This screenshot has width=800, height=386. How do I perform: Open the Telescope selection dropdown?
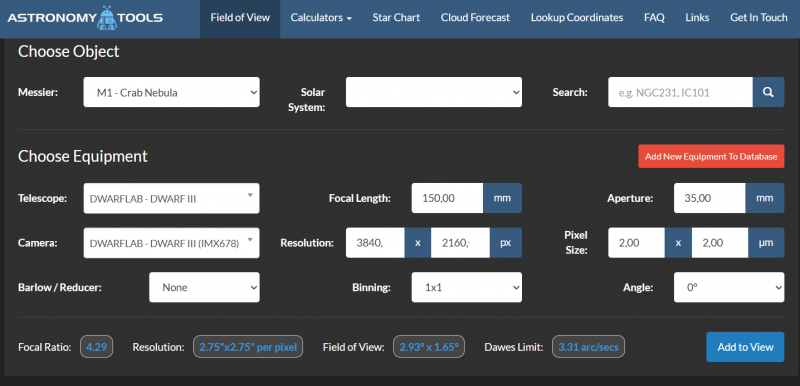[x=171, y=198]
